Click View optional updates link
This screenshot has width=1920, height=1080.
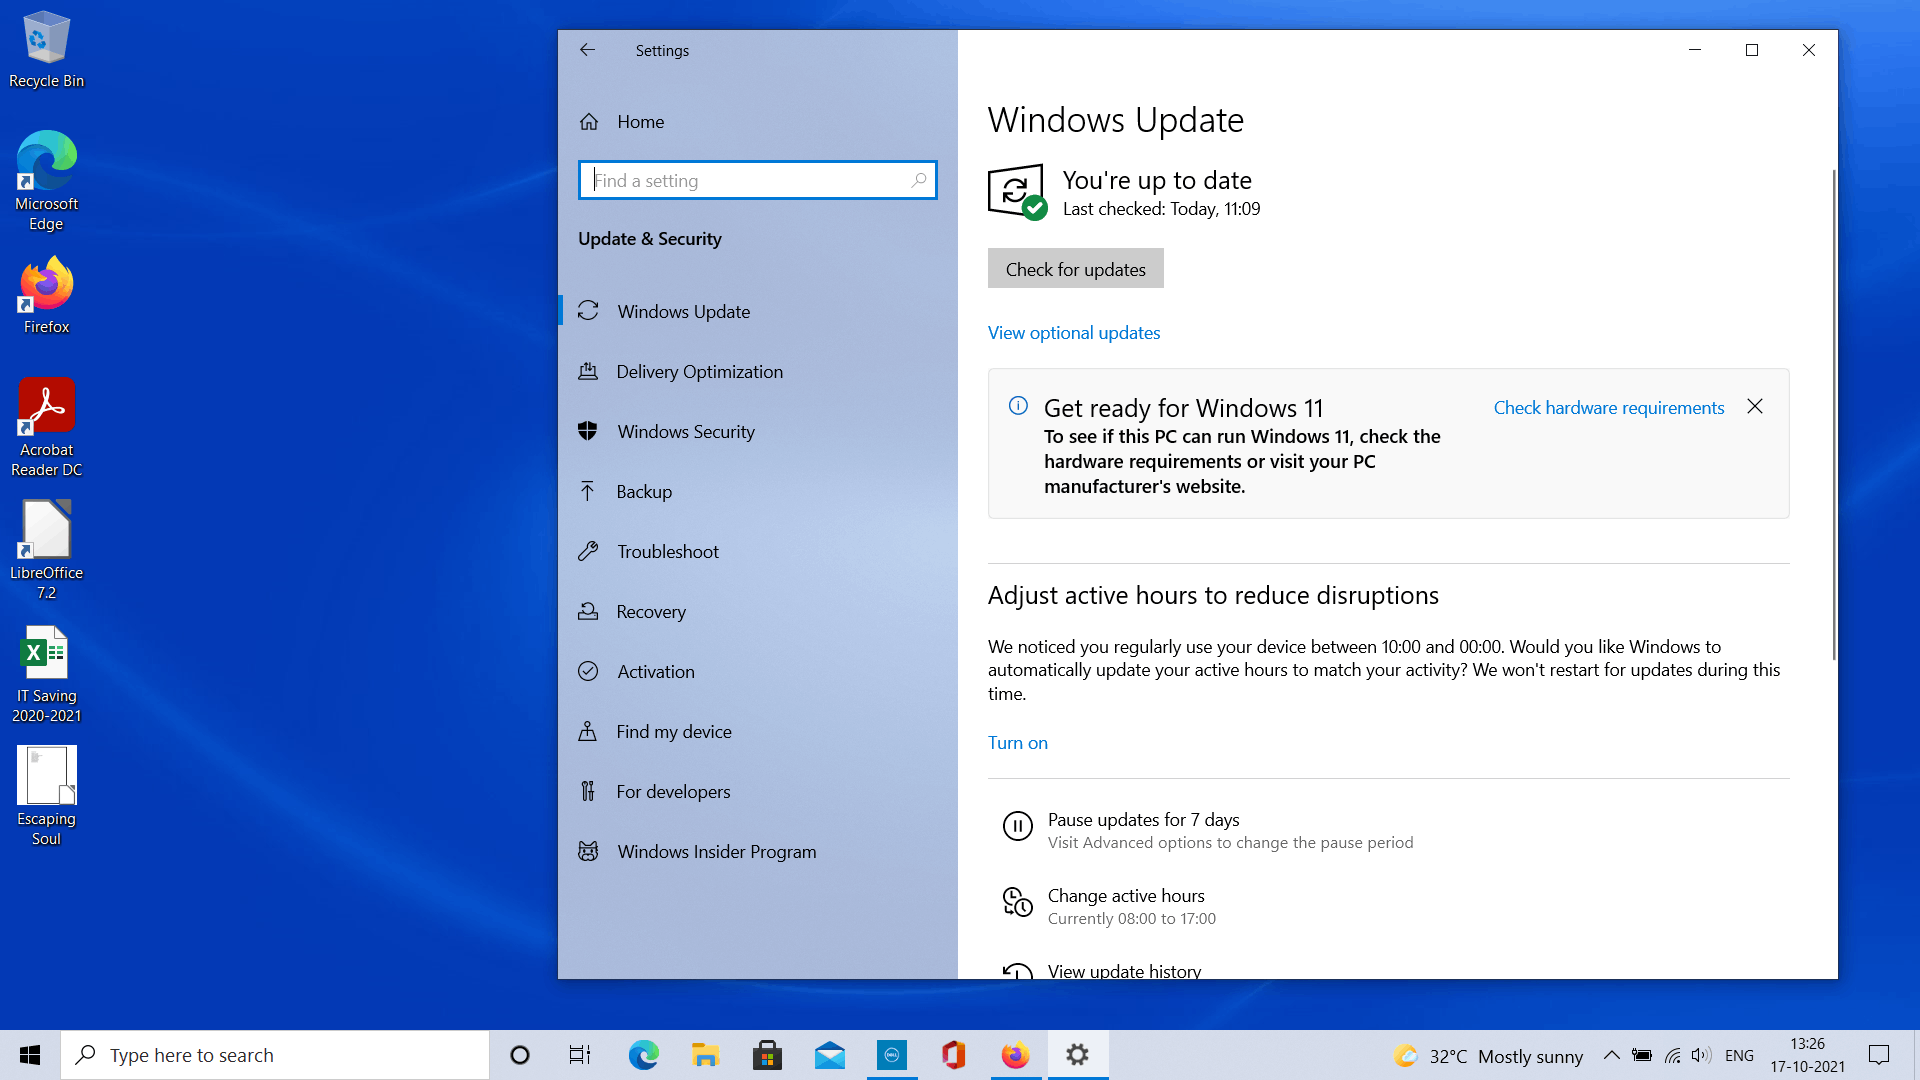(1073, 333)
